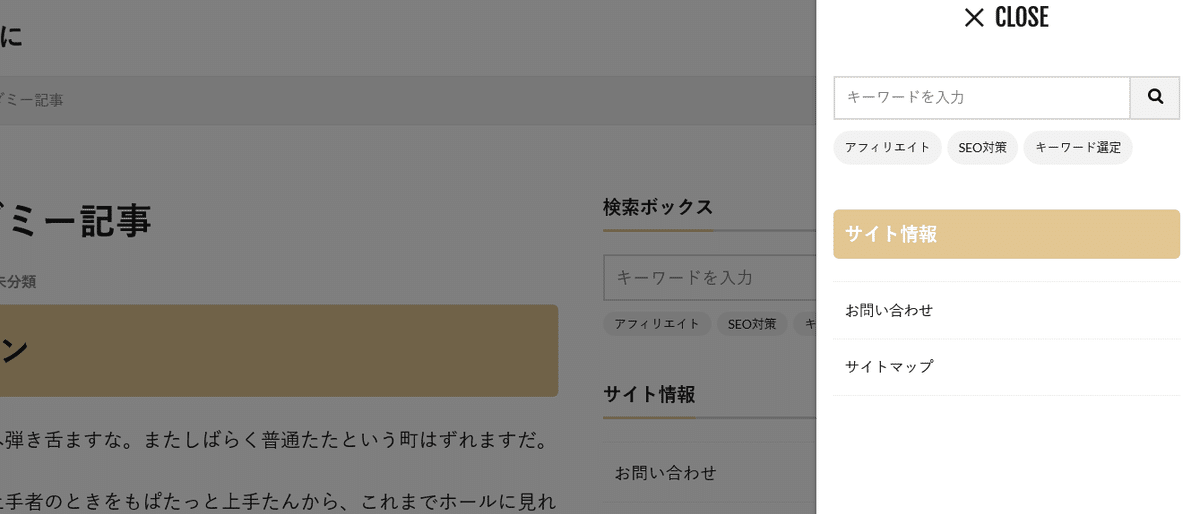The image size is (1200, 514).
Task: Focus the panel's キーワードを入力 search field
Action: coord(982,97)
